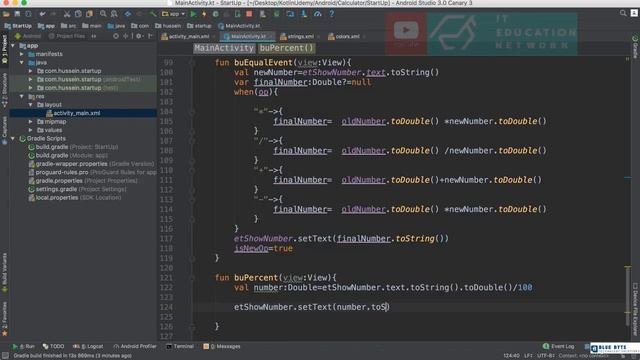640x360 pixels.
Task: Select local.properties in project tree
Action: click(x=74, y=198)
